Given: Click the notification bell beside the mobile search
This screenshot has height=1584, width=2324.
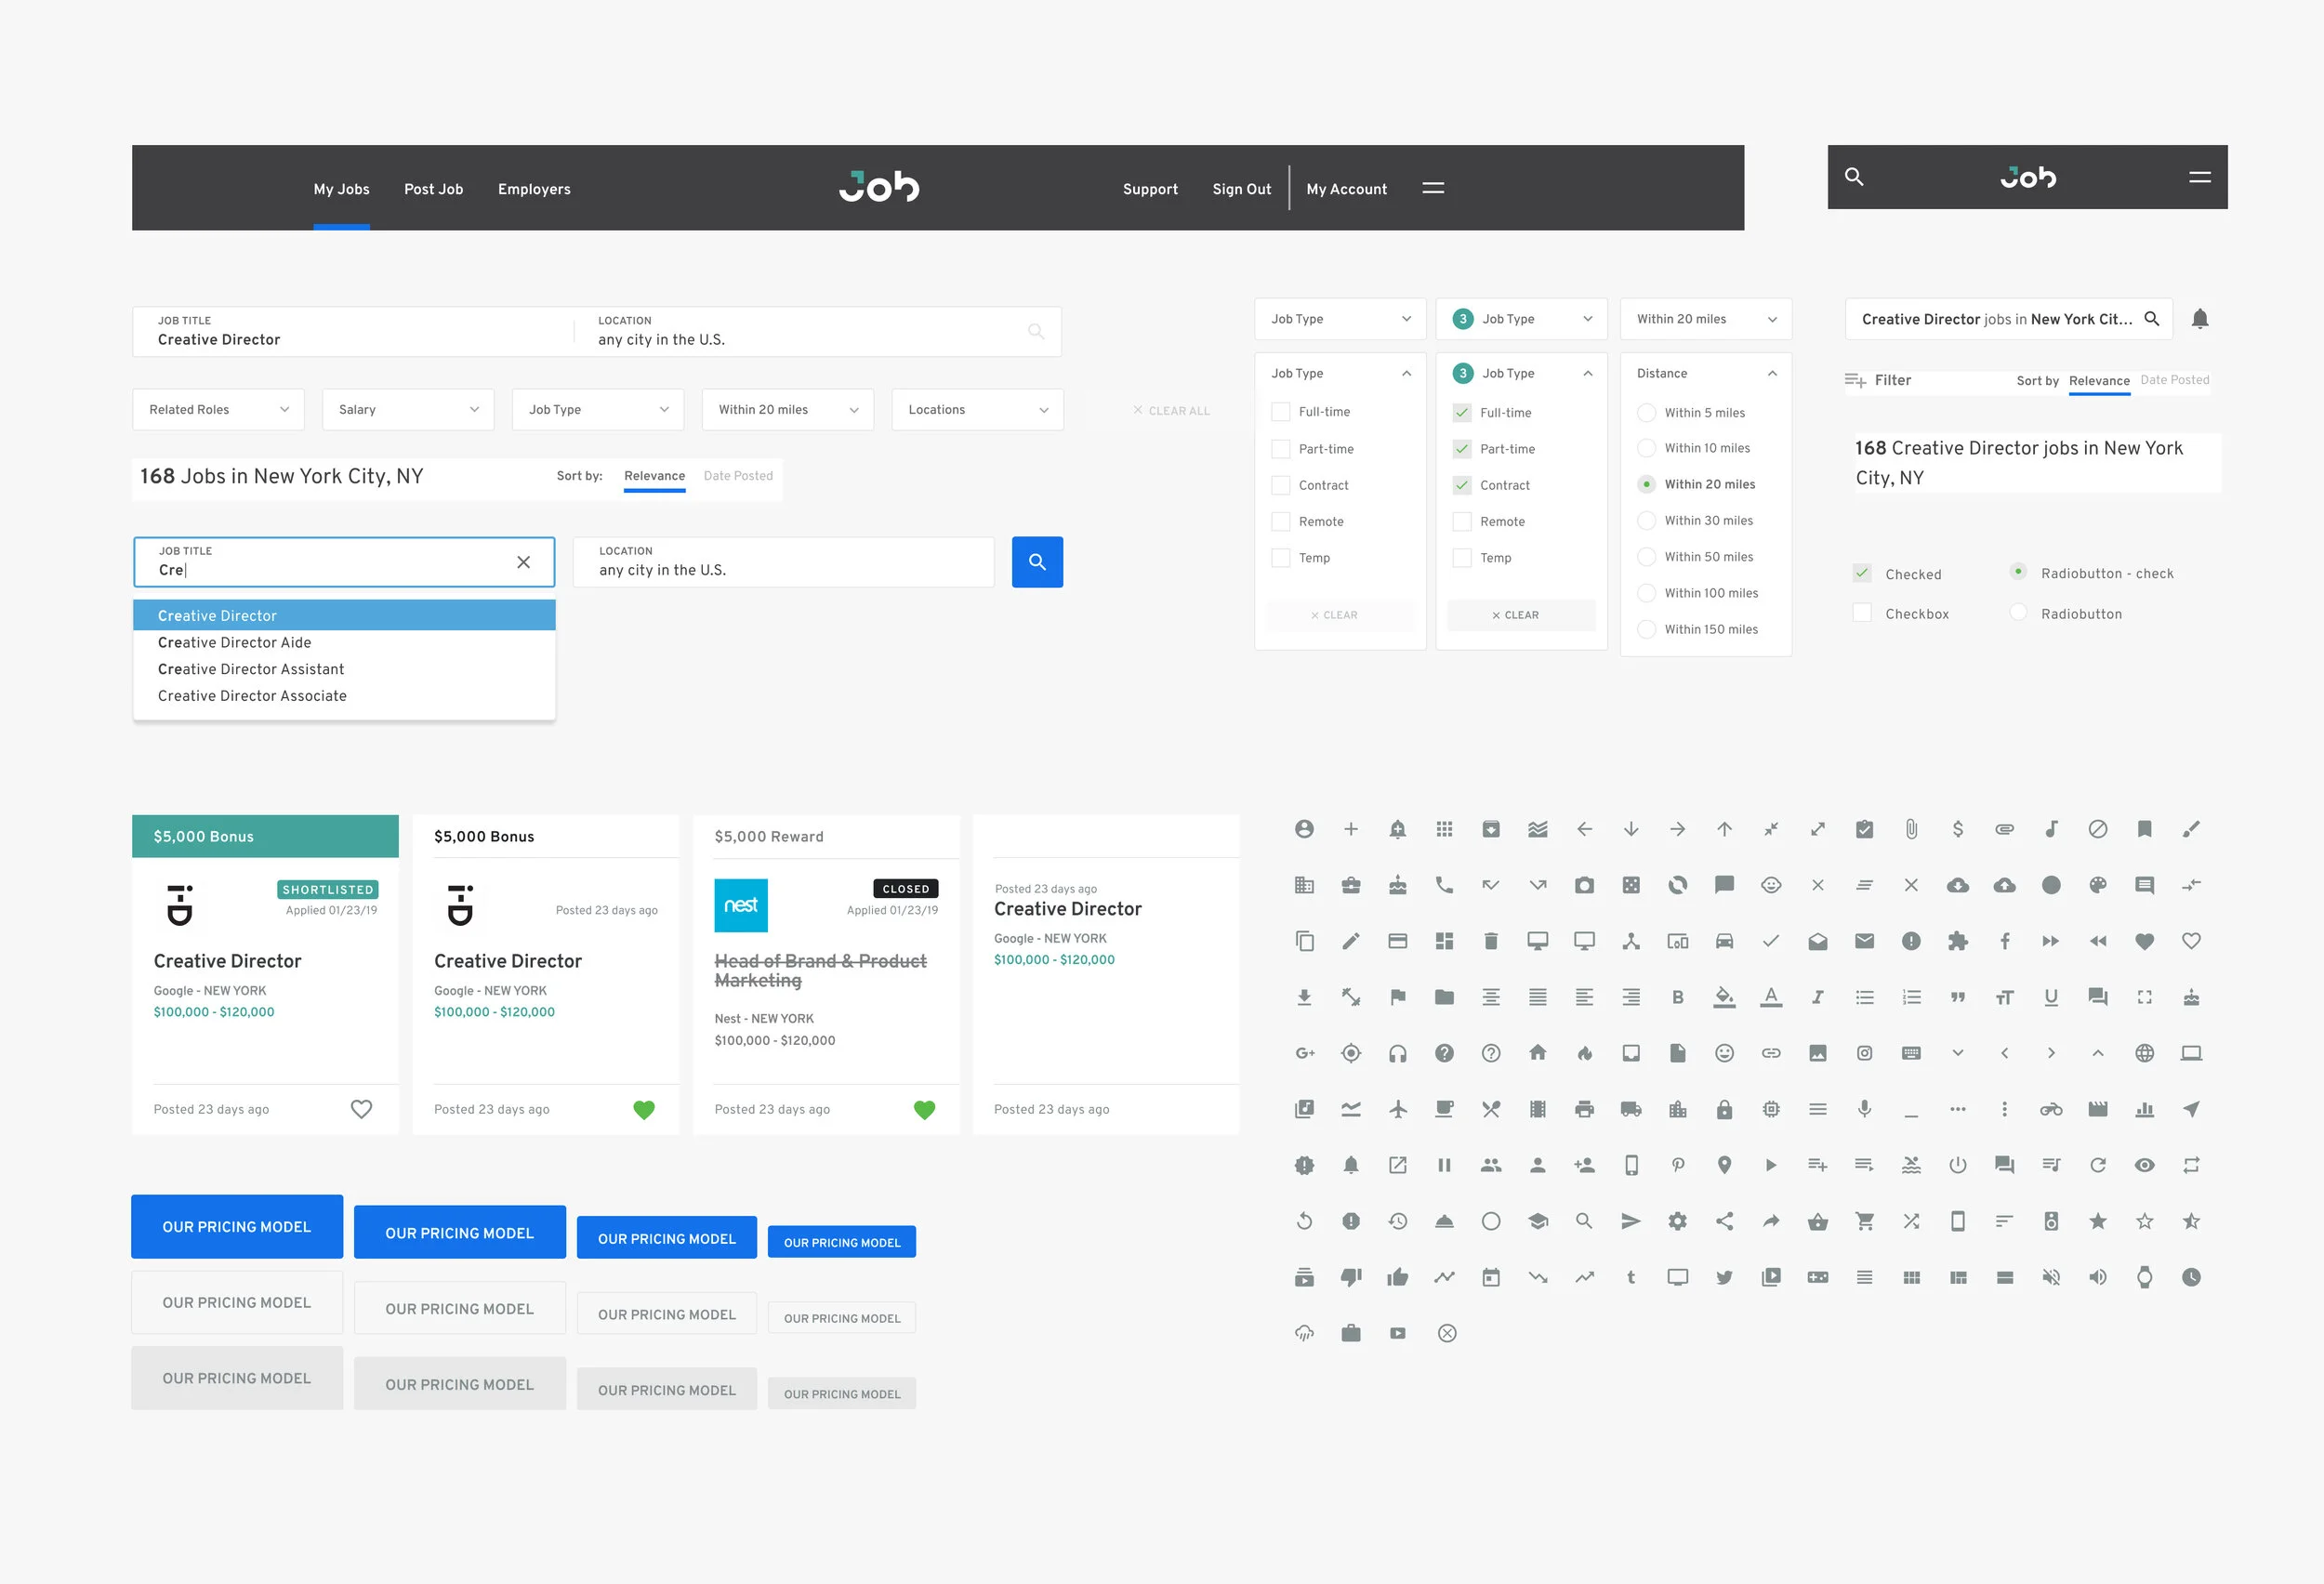Looking at the screenshot, I should [2199, 319].
